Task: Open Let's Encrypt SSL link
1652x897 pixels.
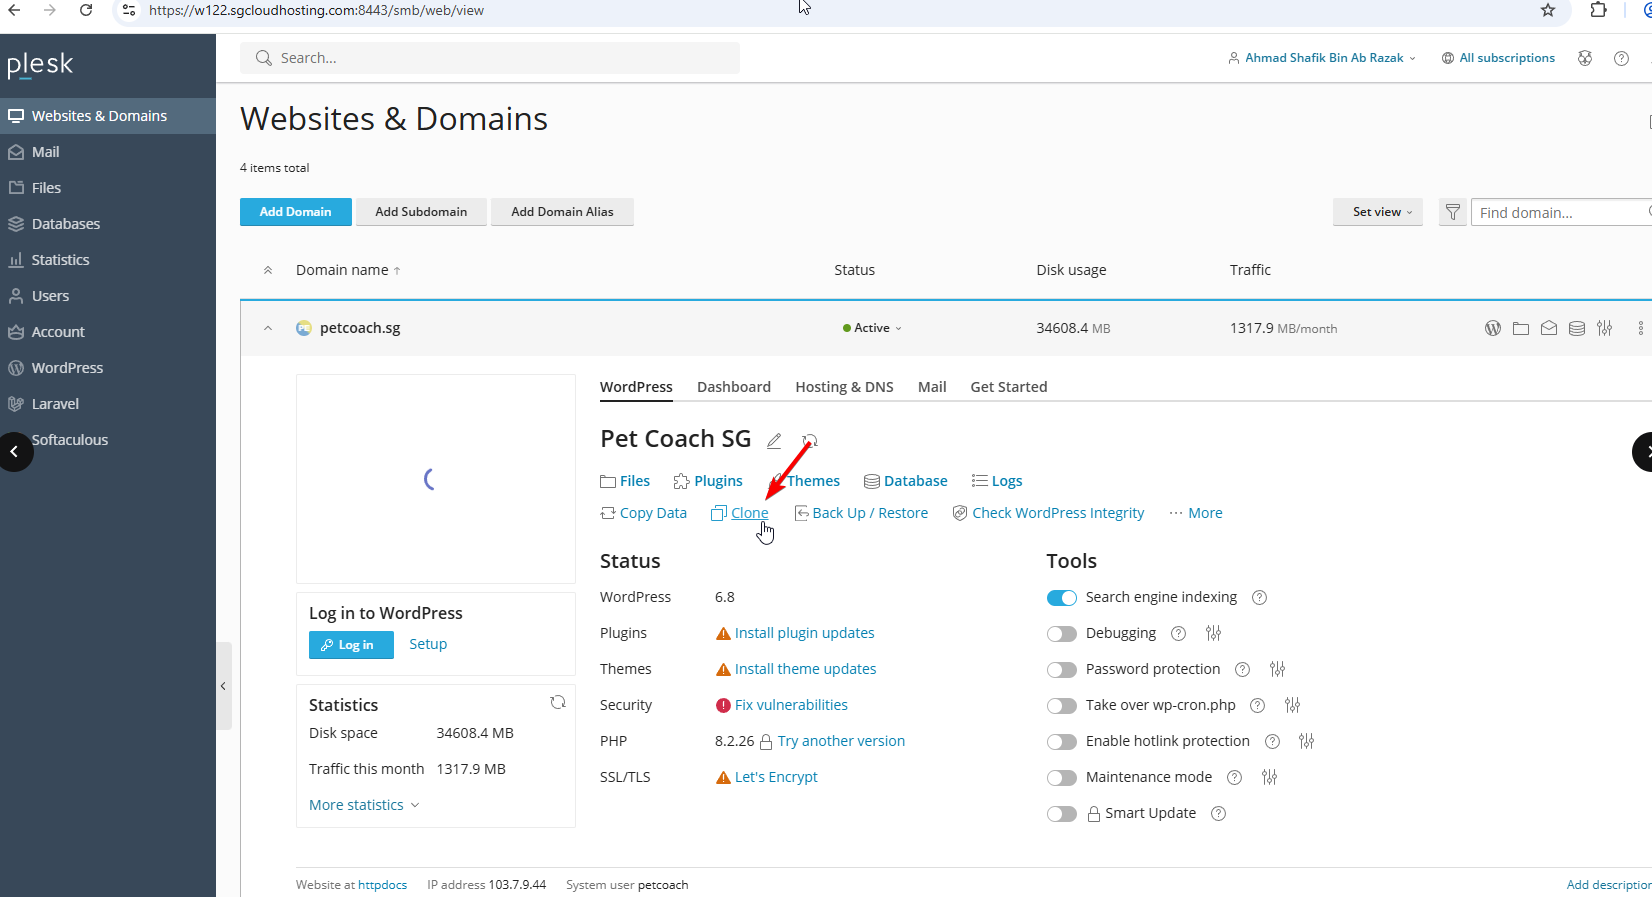Action: point(776,777)
